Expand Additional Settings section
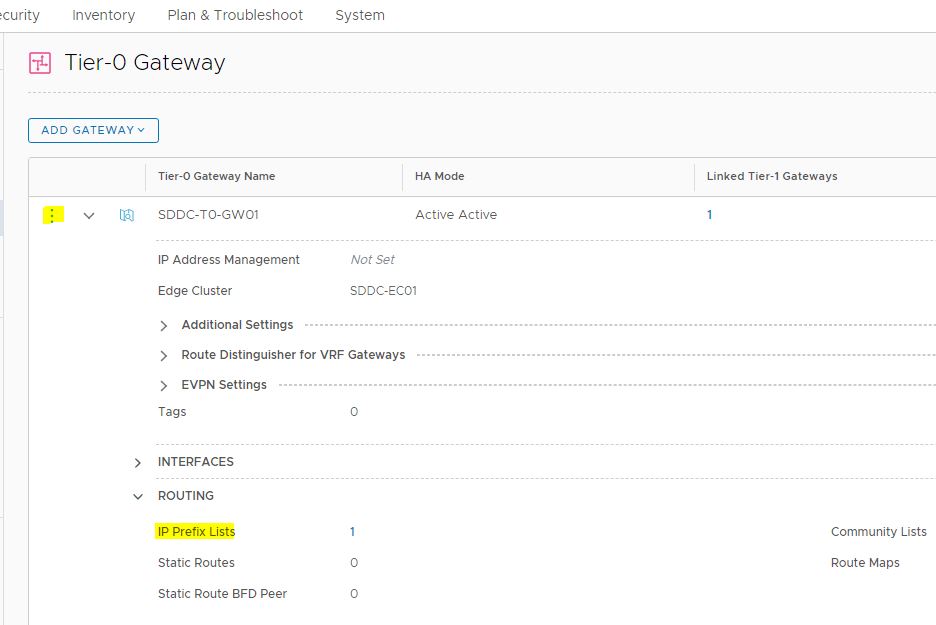This screenshot has height=625, width=936. [164, 326]
